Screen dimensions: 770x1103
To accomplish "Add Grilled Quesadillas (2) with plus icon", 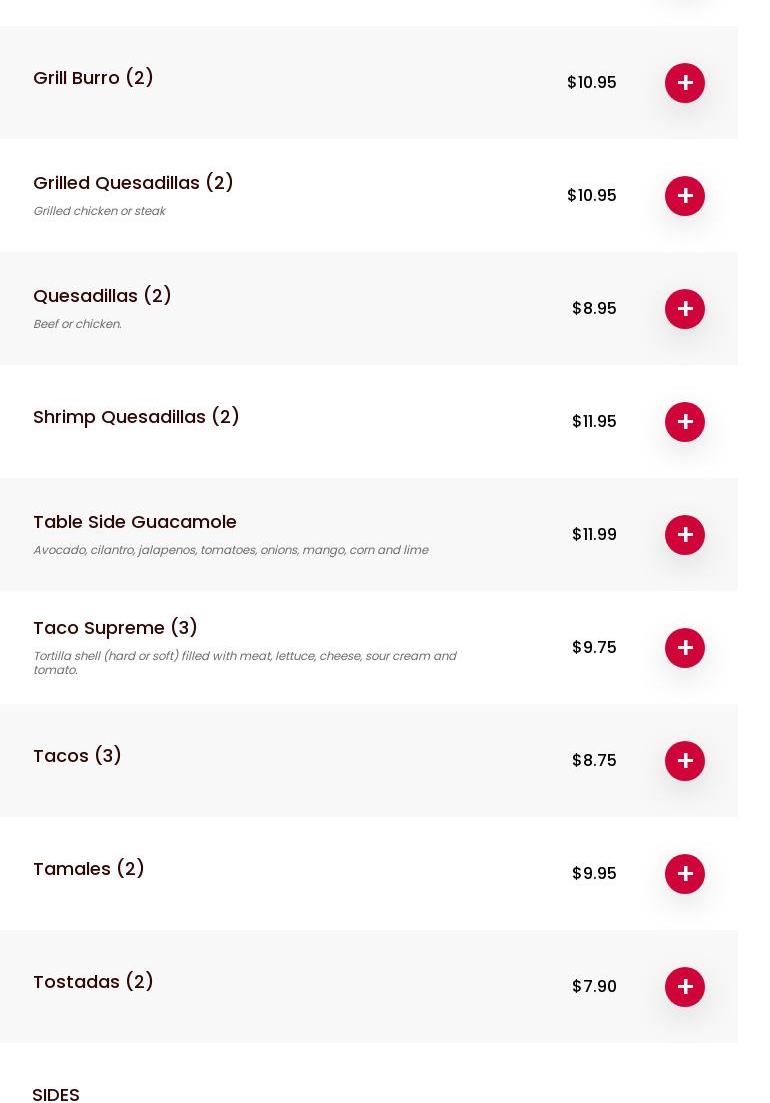I will (685, 196).
